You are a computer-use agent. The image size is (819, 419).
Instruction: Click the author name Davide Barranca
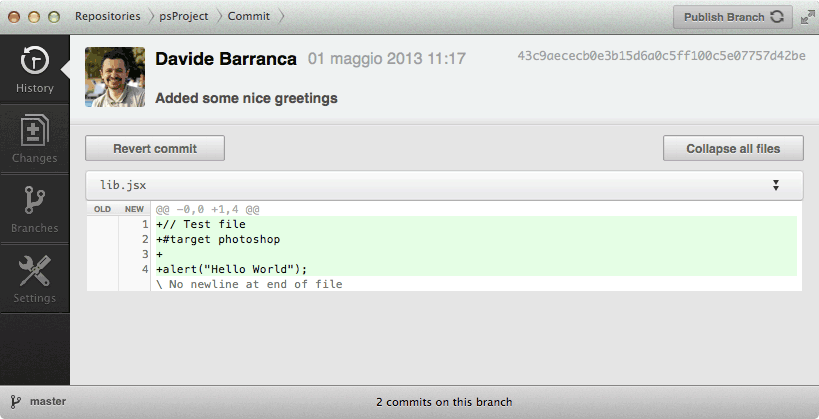click(x=226, y=59)
